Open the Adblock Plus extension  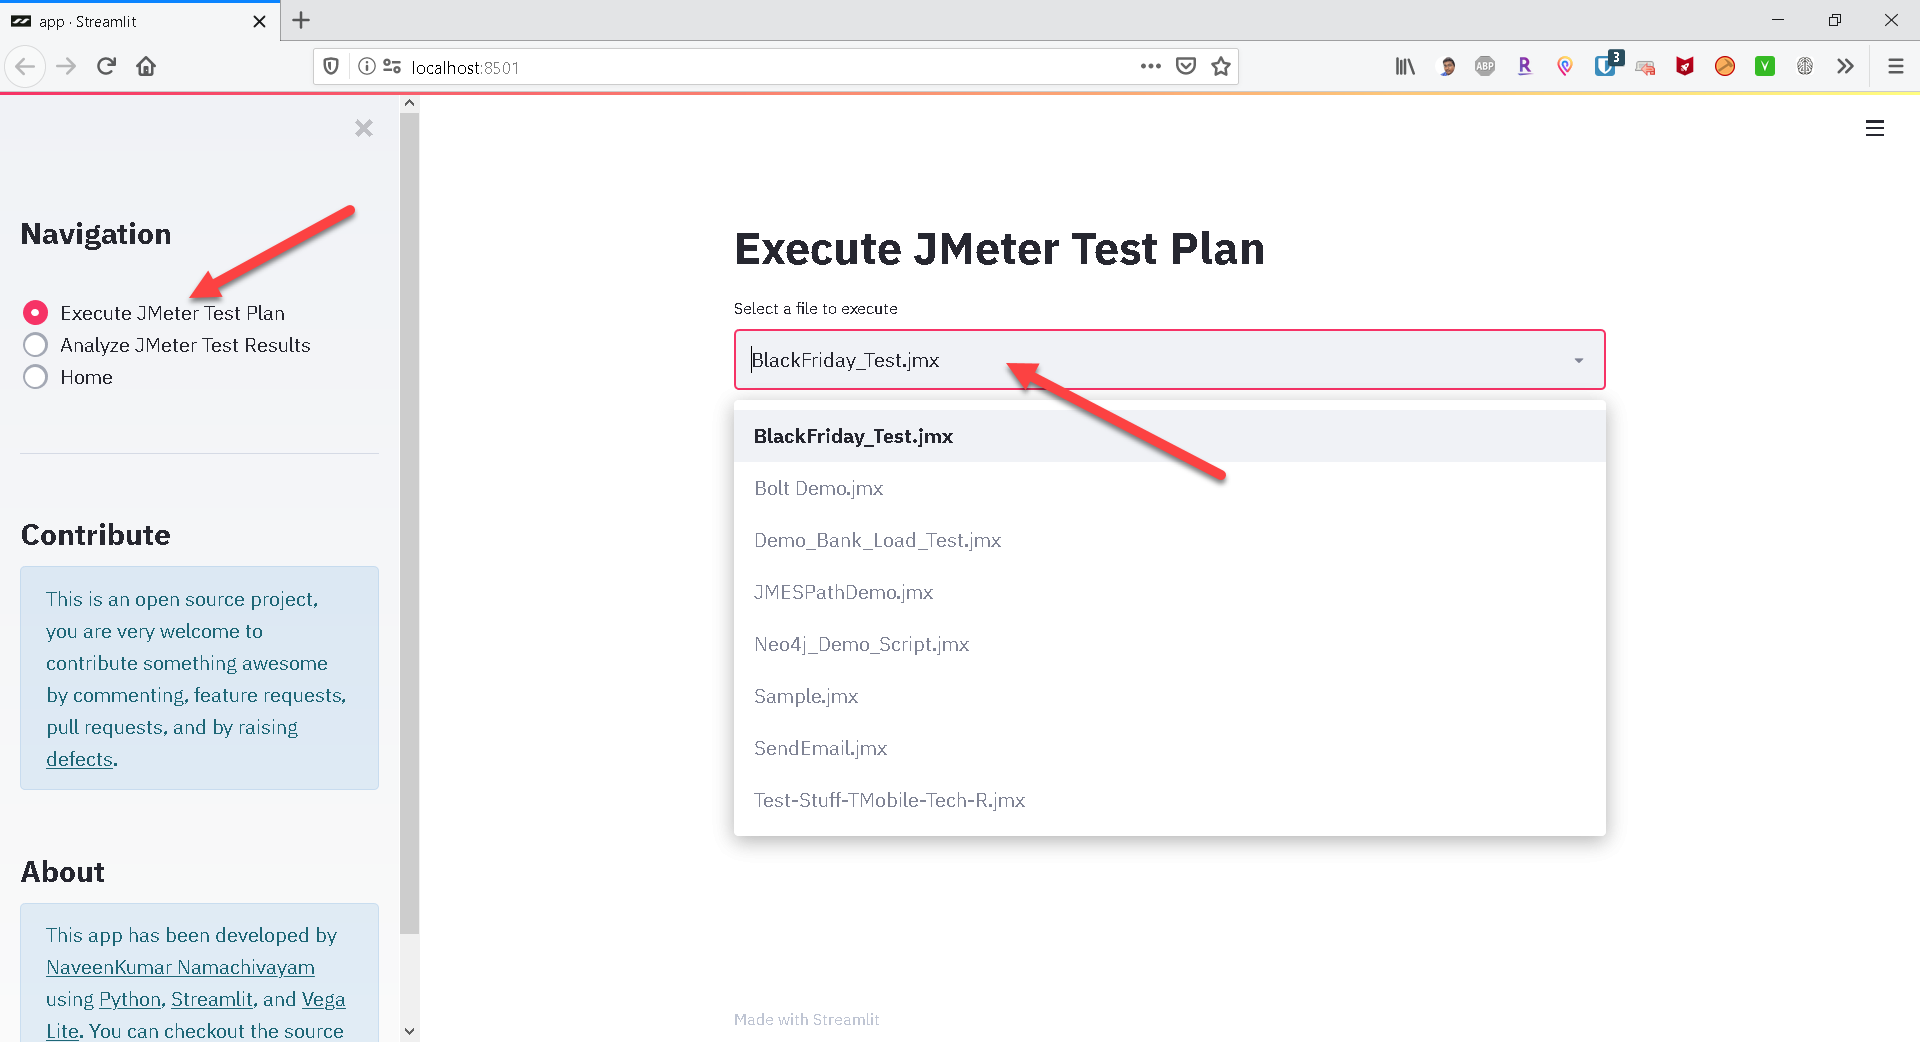1485,67
